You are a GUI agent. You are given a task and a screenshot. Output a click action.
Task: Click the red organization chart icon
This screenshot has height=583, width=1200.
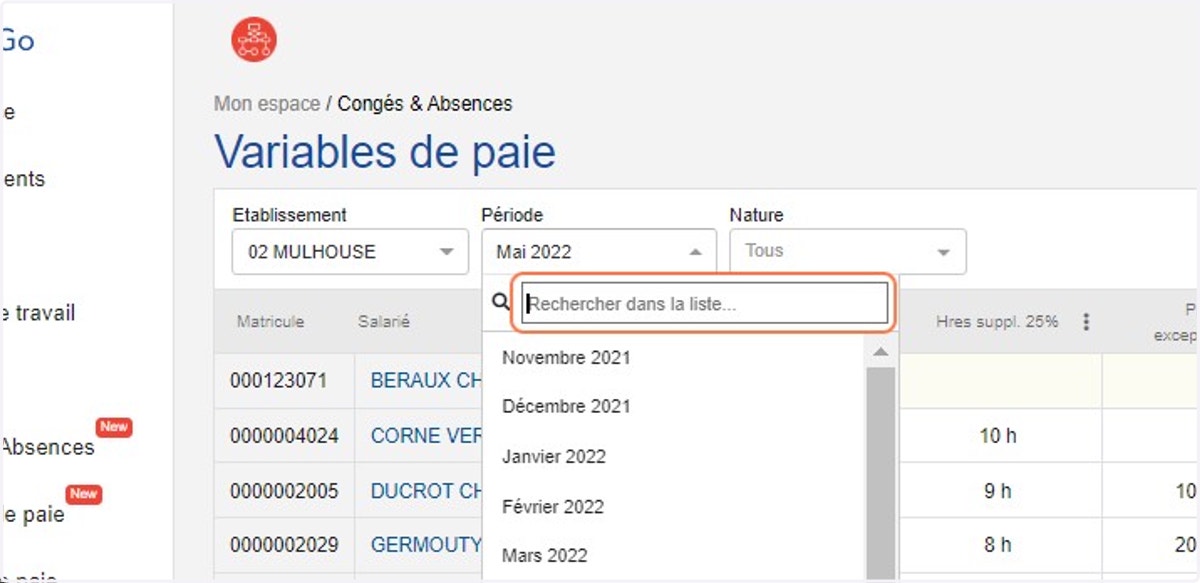tap(254, 40)
